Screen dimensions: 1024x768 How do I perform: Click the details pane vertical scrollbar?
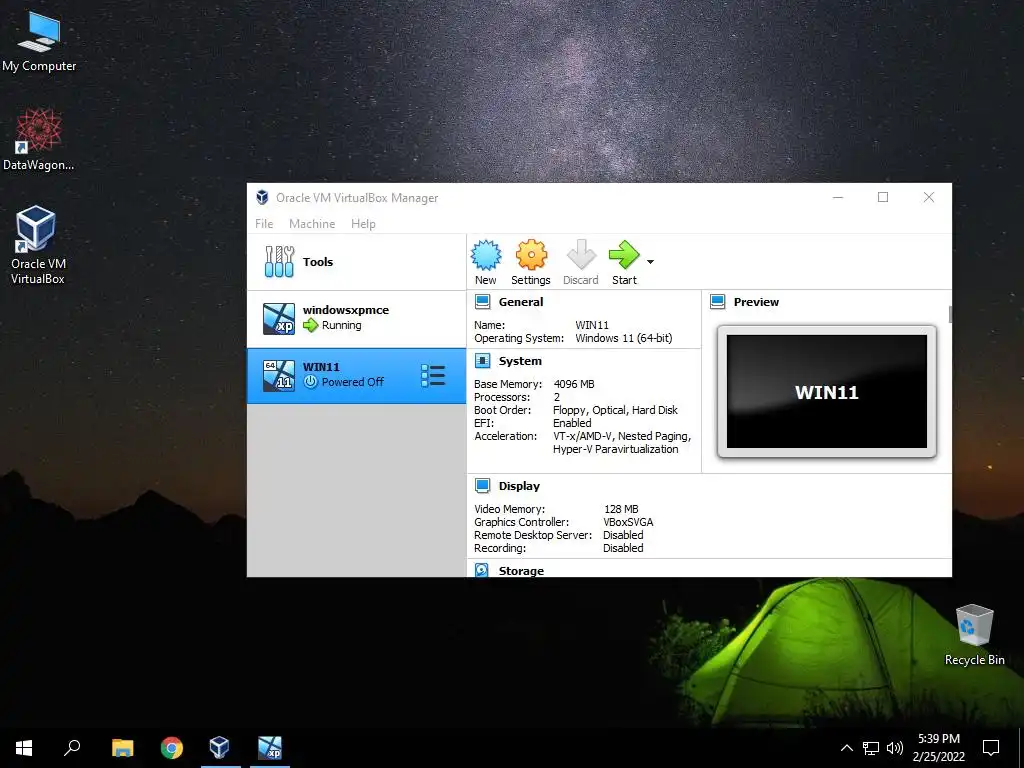(950, 314)
